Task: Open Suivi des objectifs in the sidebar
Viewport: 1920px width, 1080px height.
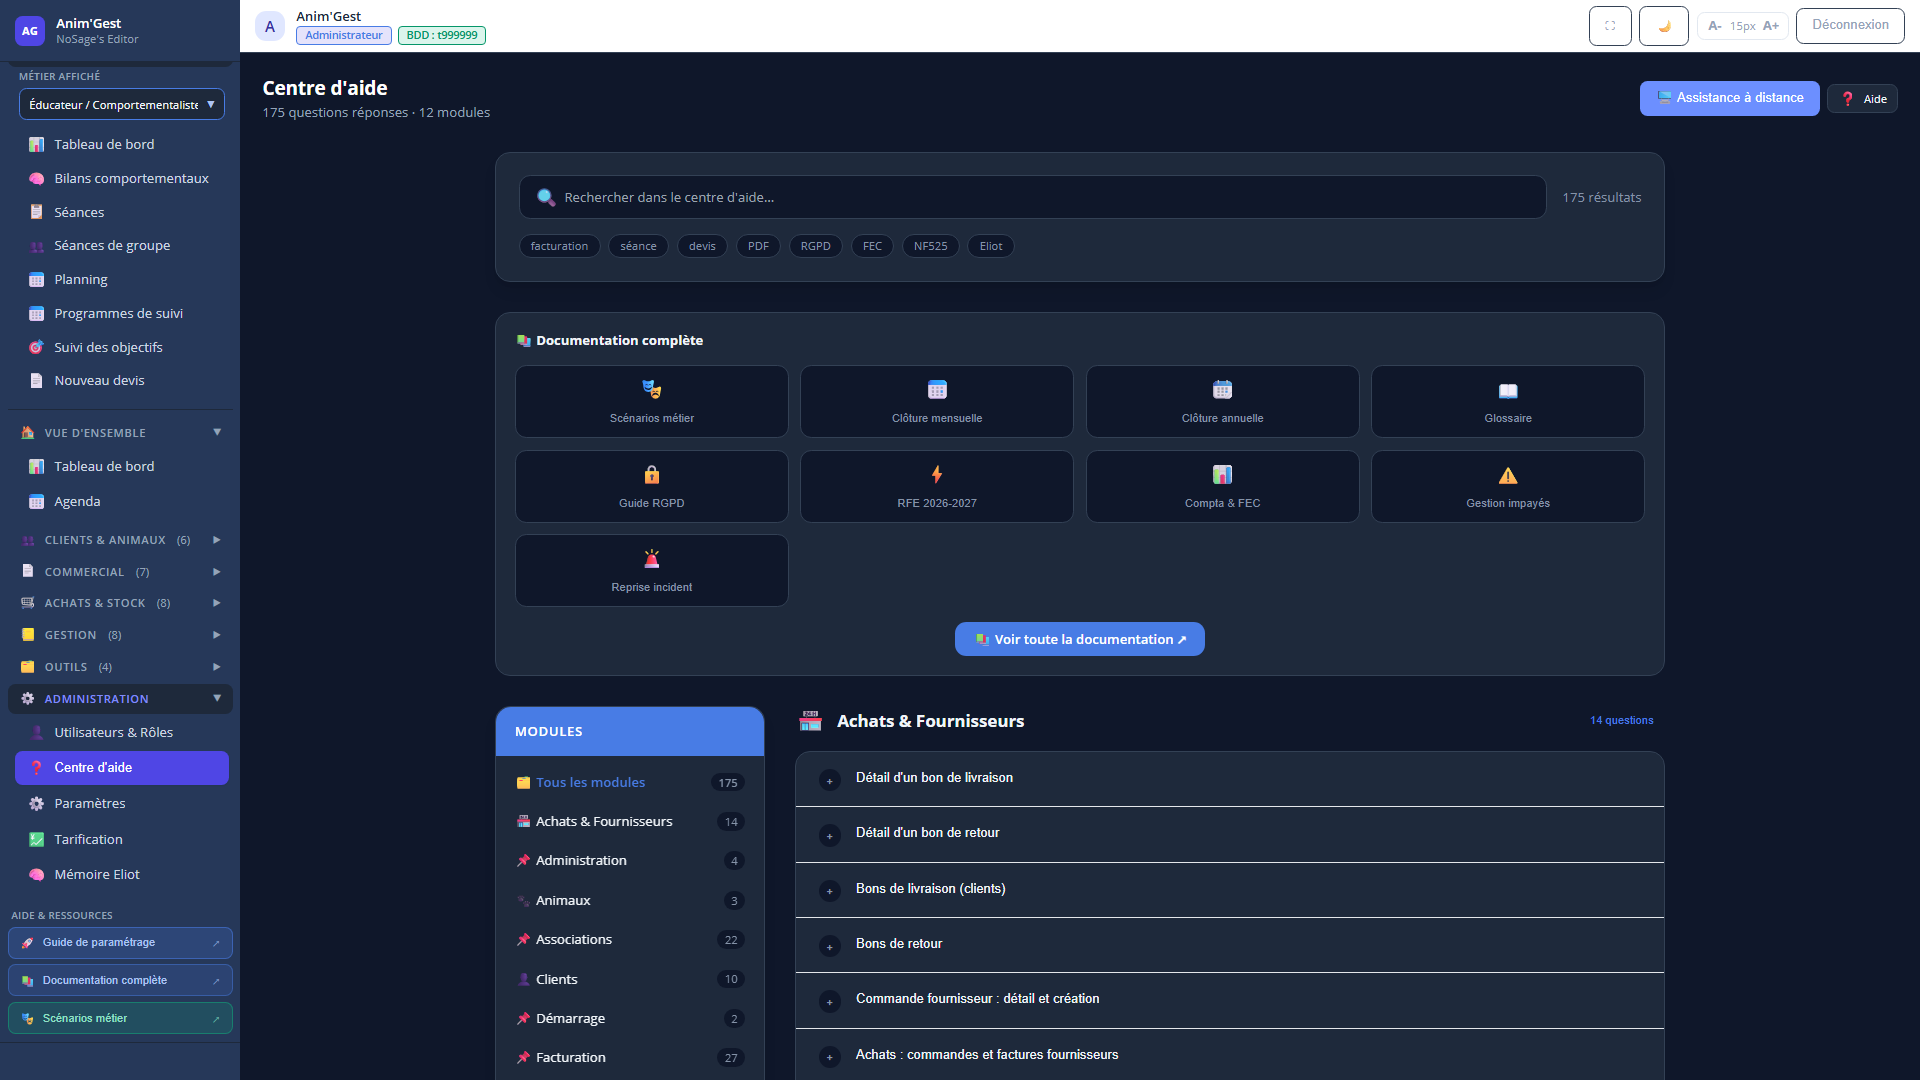Action: coord(120,347)
